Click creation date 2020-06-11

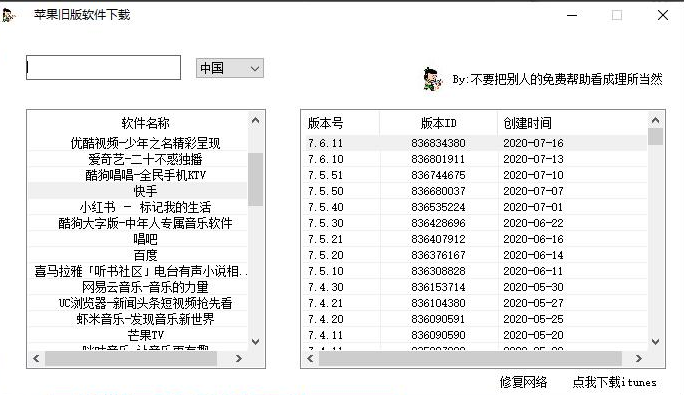pyautogui.click(x=533, y=271)
